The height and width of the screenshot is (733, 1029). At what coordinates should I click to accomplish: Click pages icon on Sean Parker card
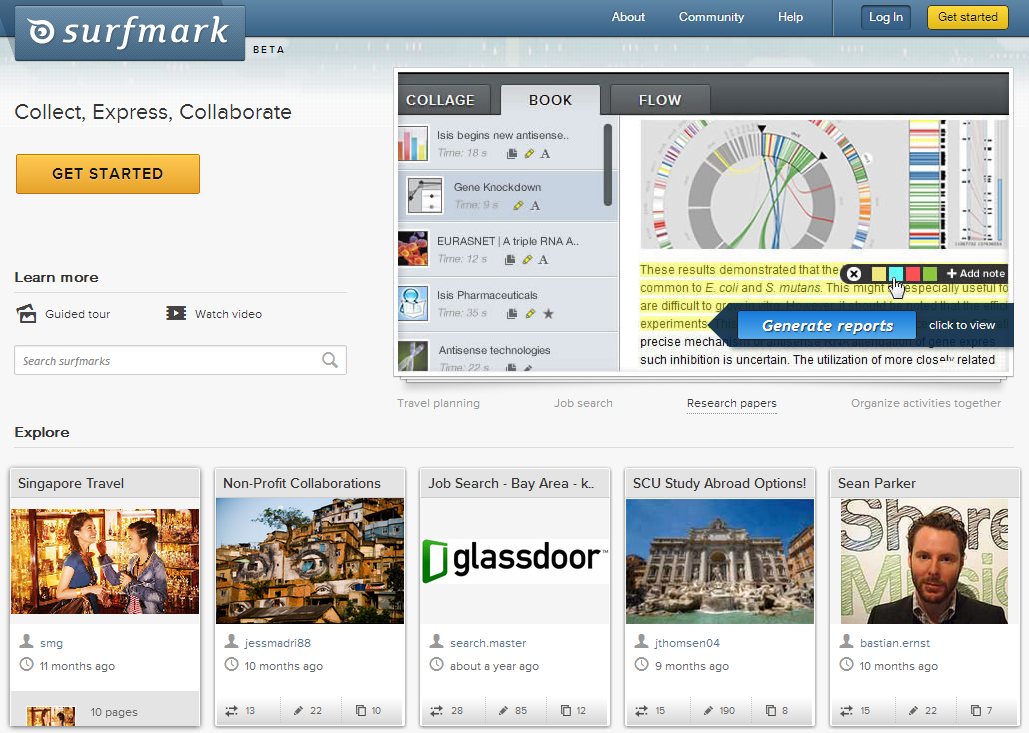tap(976, 711)
